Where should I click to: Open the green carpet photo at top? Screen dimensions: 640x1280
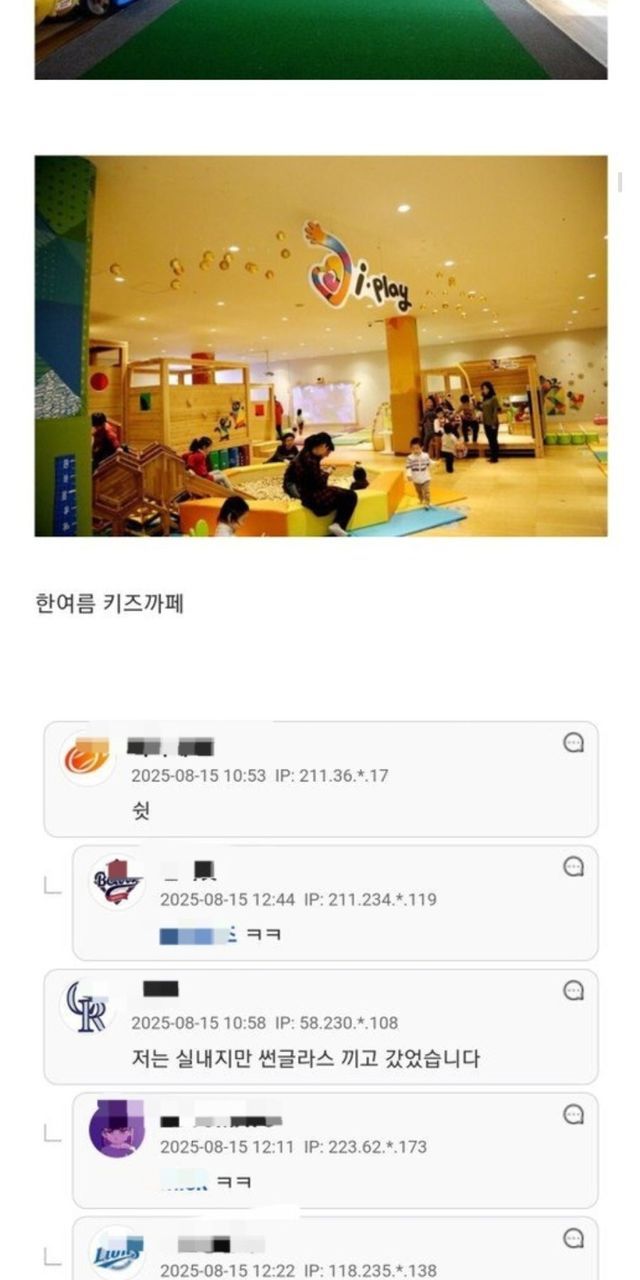(x=320, y=39)
